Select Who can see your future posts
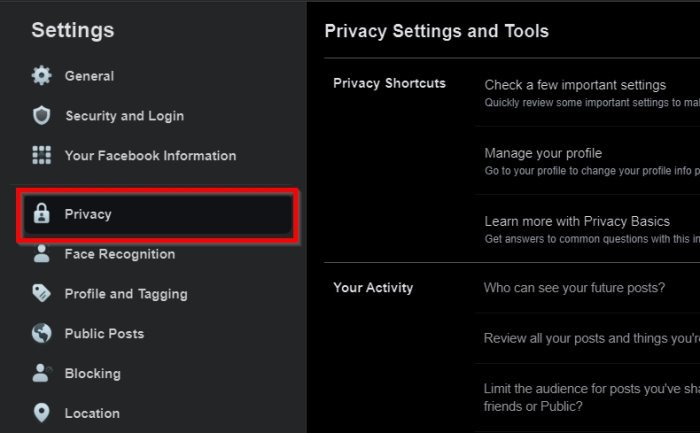The height and width of the screenshot is (433, 700). tap(574, 288)
